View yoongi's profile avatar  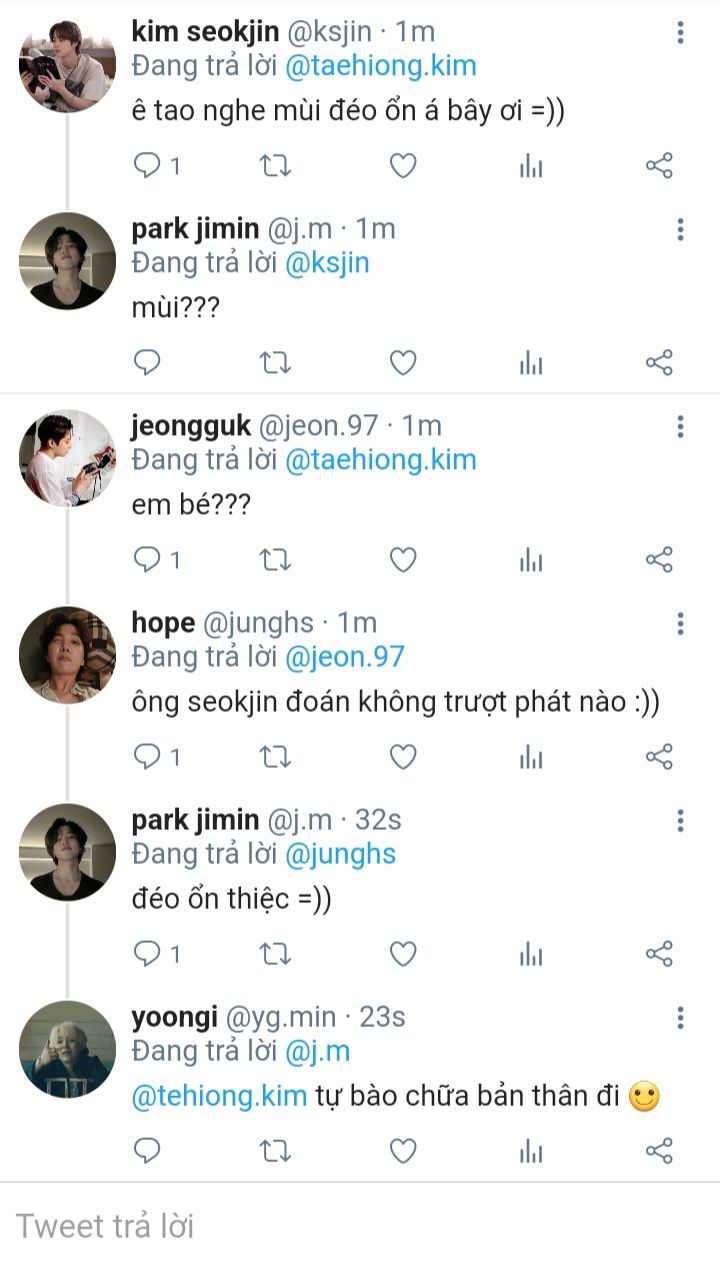(x=68, y=1049)
